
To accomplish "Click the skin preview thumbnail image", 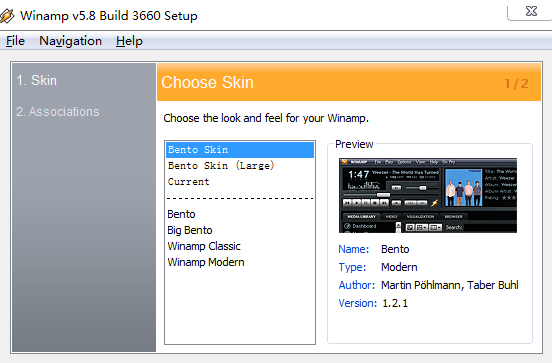I will click(x=428, y=195).
